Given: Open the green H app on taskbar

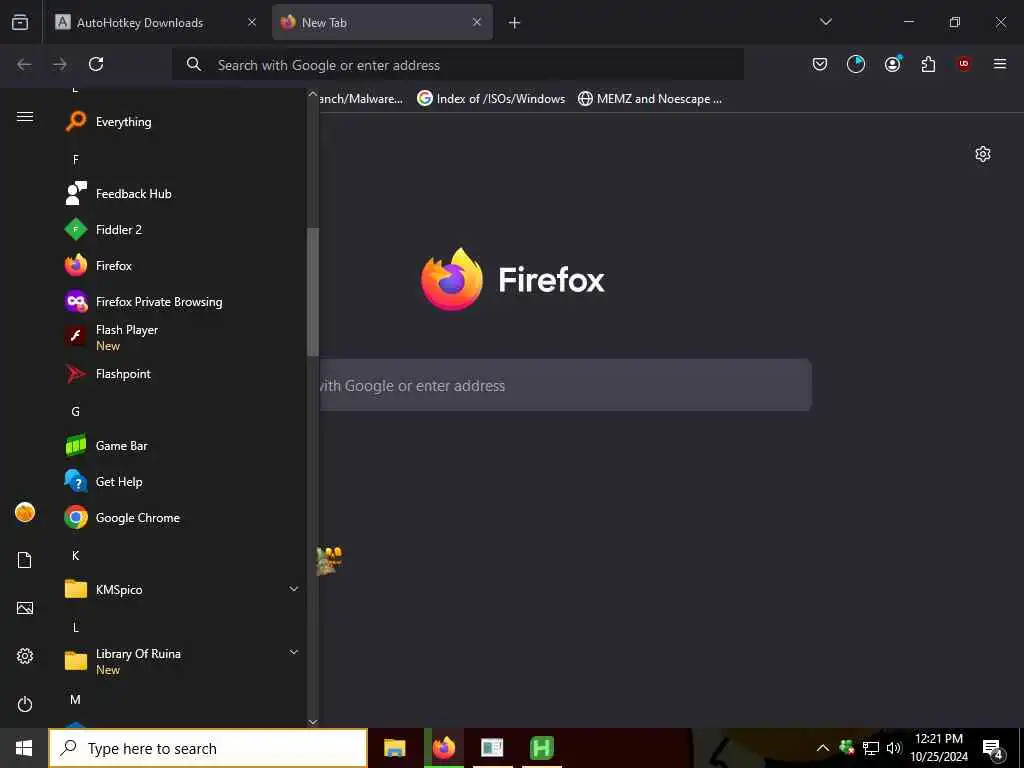Looking at the screenshot, I should pos(542,748).
